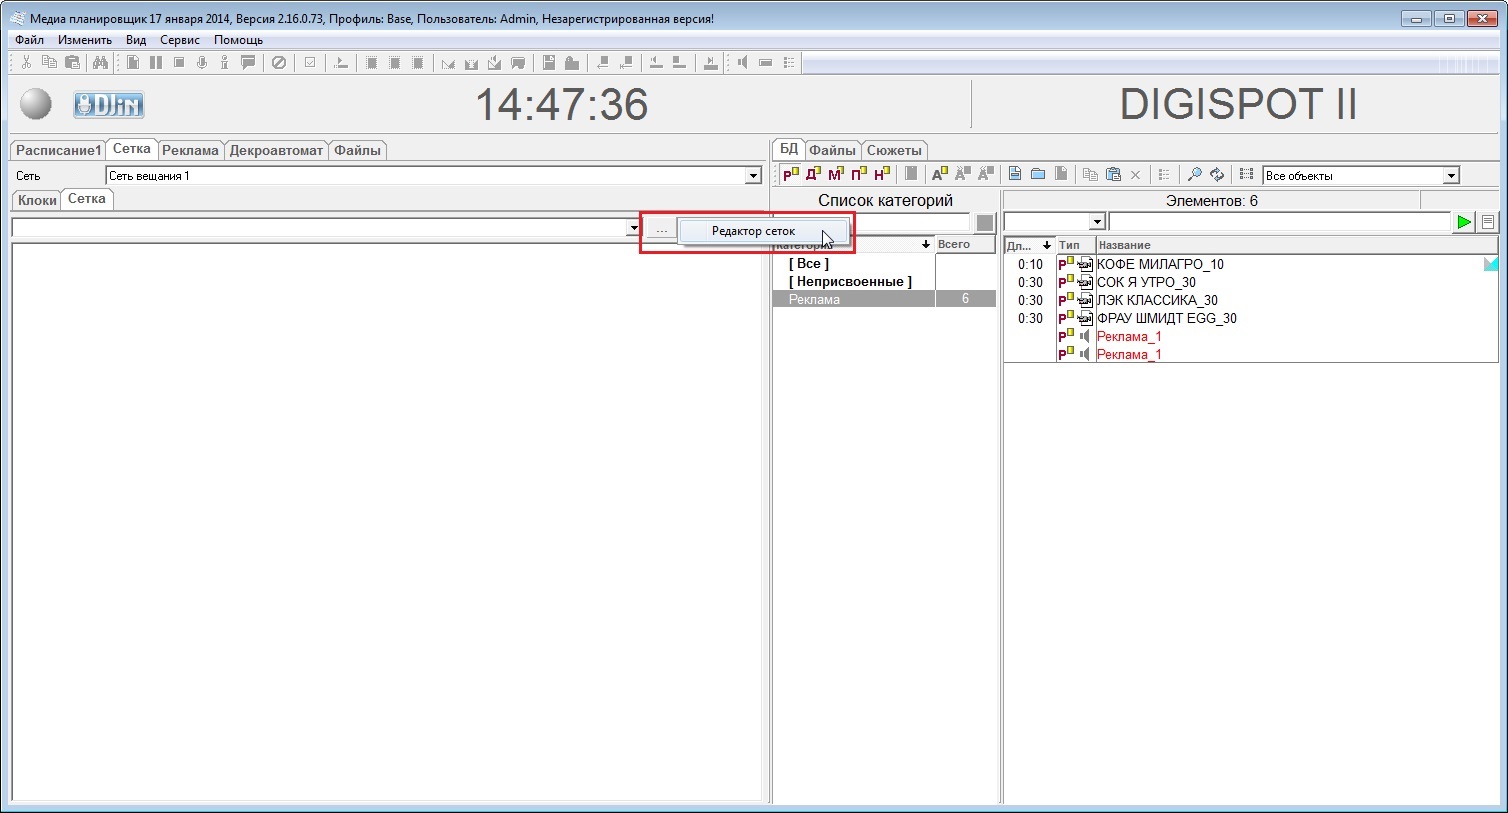
Task: Click the crossed circle prohibit icon
Action: [x=279, y=62]
